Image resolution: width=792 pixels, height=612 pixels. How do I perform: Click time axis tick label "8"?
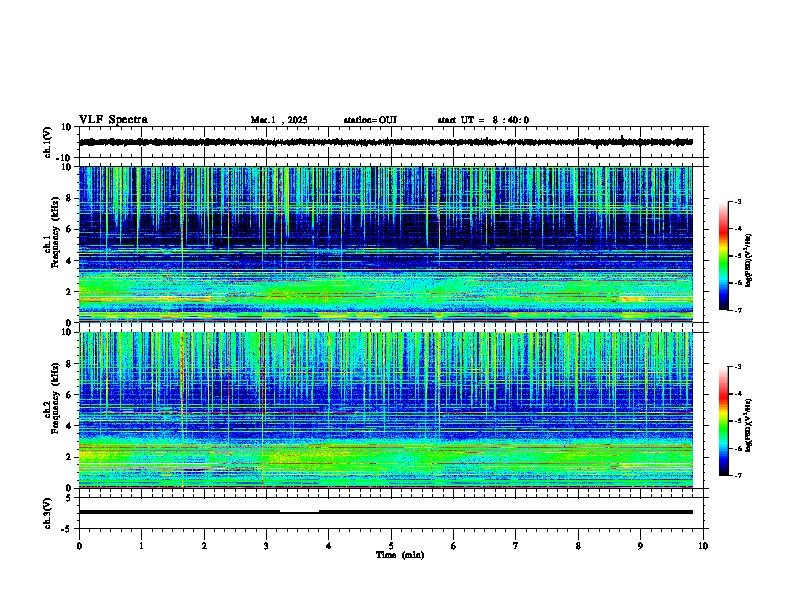pos(578,546)
